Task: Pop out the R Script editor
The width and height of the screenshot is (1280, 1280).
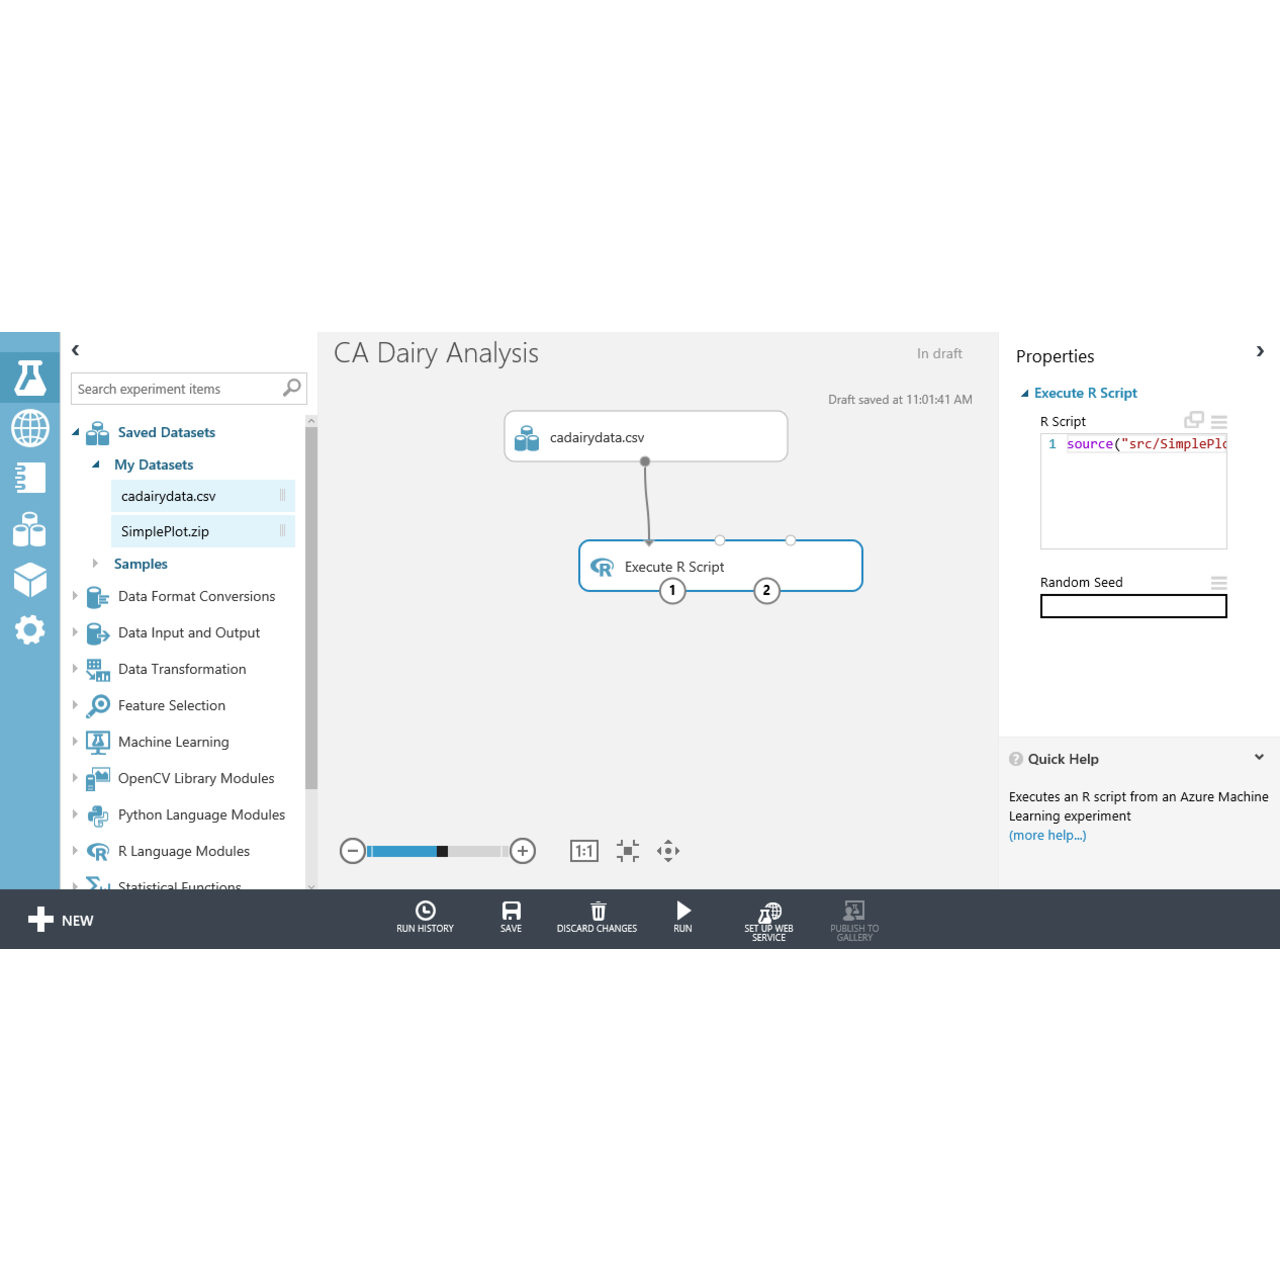Action: coord(1194,421)
